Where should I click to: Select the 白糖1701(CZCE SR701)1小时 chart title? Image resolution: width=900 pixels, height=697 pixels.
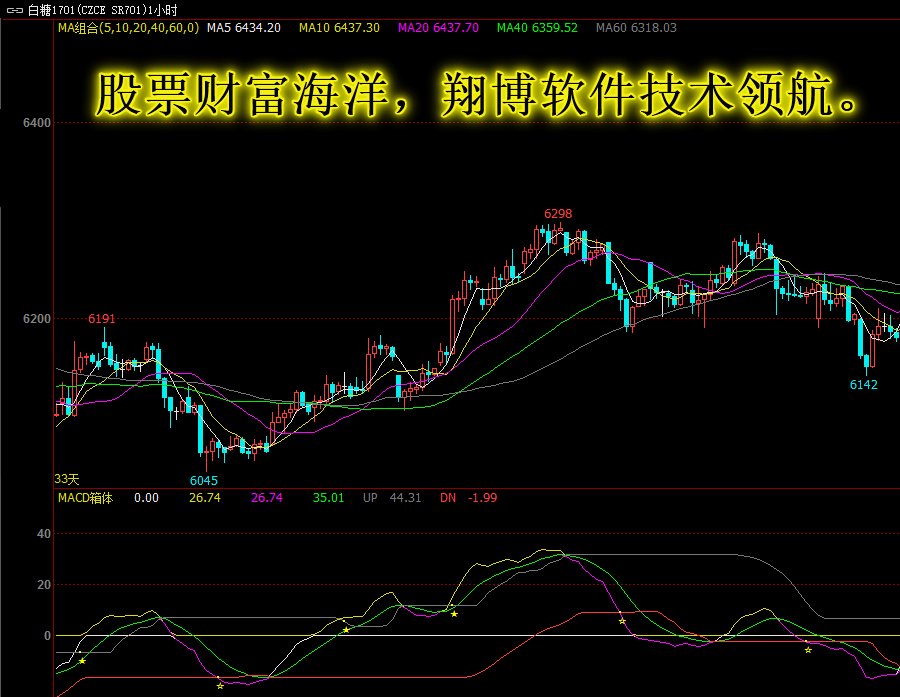click(102, 10)
